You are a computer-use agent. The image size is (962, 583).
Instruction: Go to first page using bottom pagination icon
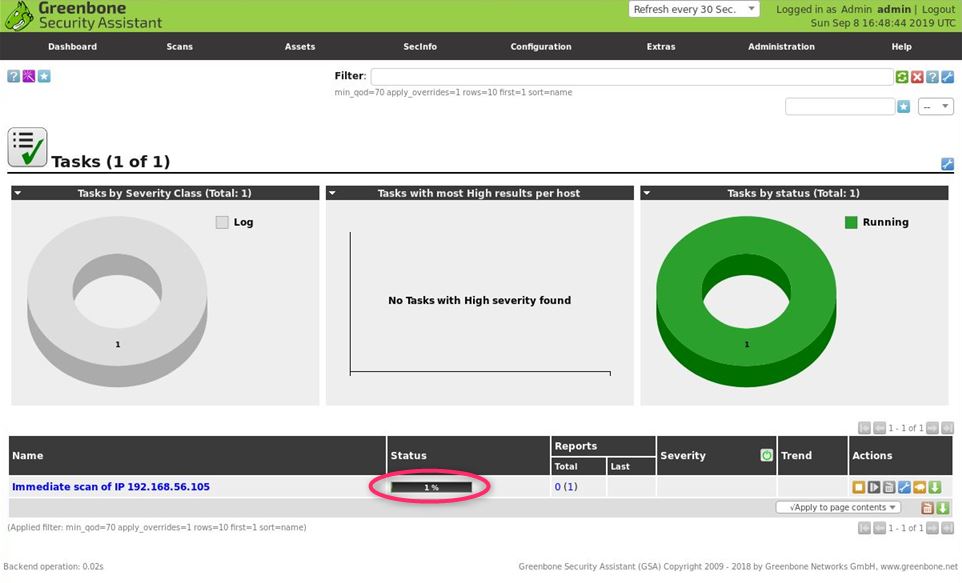[x=864, y=528]
